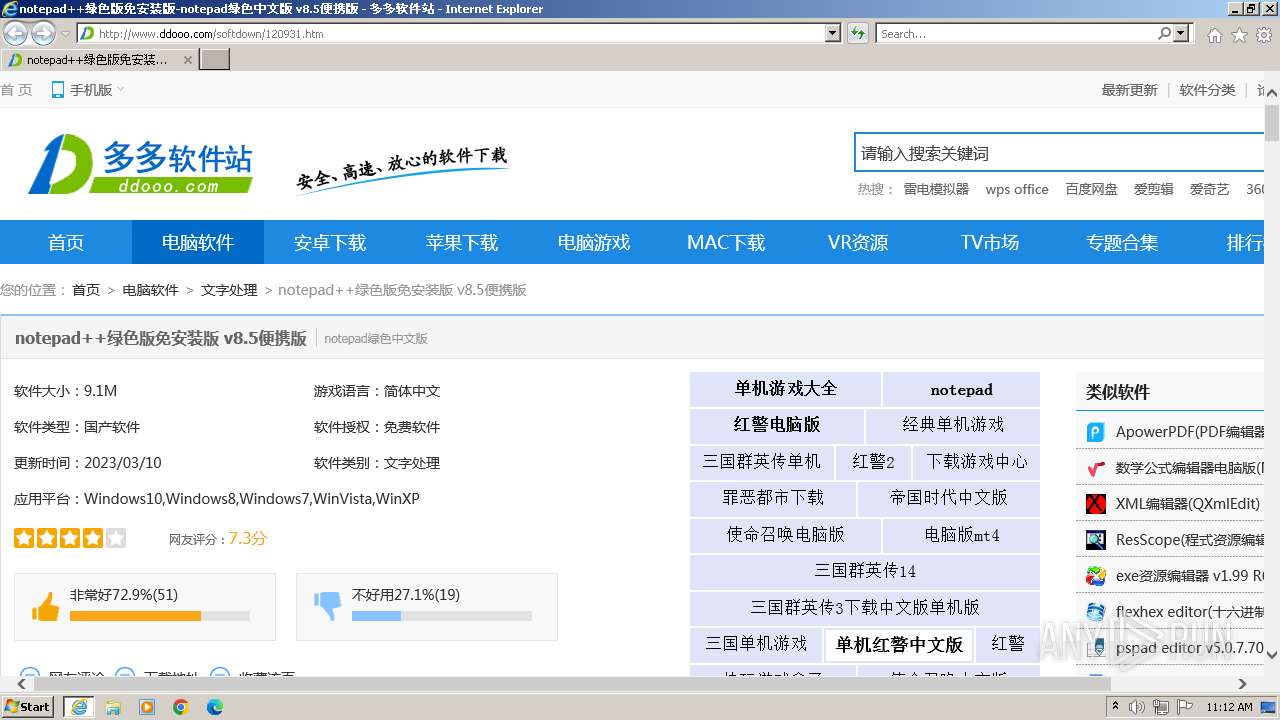
Task: Expand the 手机版 dropdown arrow
Action: (x=121, y=89)
